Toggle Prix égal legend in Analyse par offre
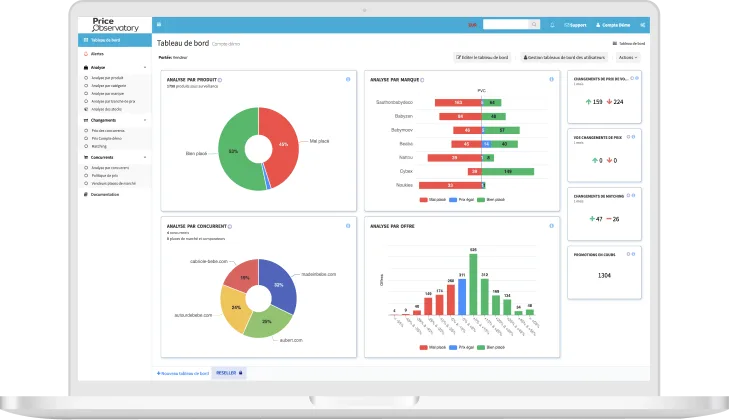 [x=462, y=347]
